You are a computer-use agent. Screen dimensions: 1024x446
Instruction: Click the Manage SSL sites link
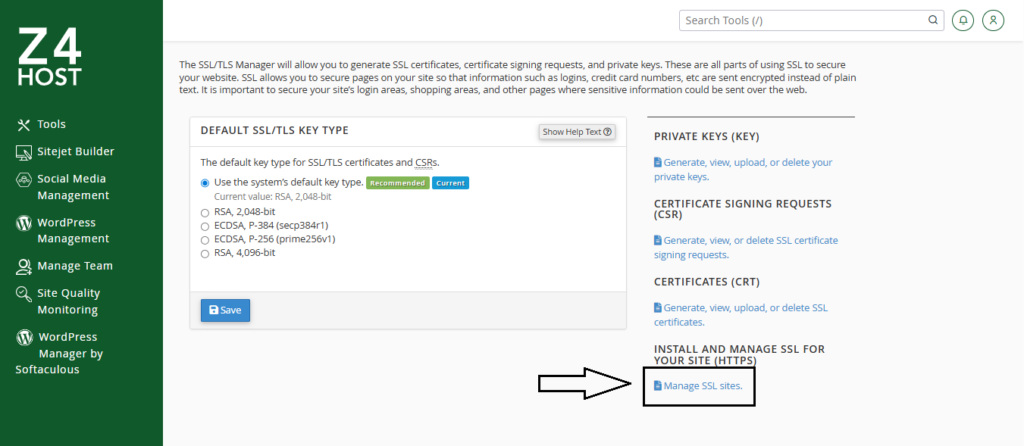(x=703, y=386)
